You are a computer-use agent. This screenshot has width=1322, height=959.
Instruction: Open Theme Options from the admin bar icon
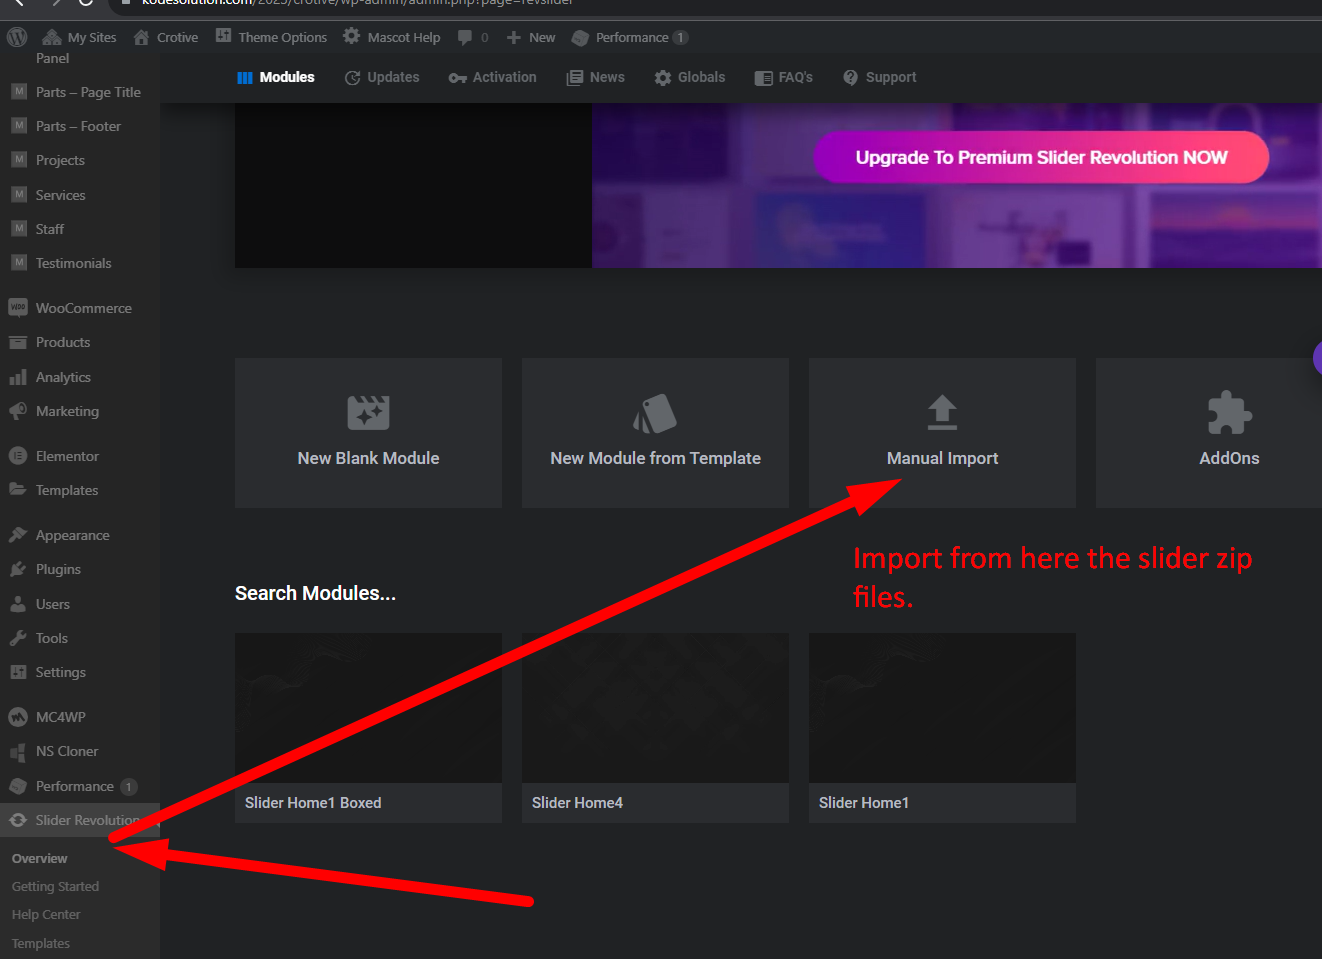[224, 36]
